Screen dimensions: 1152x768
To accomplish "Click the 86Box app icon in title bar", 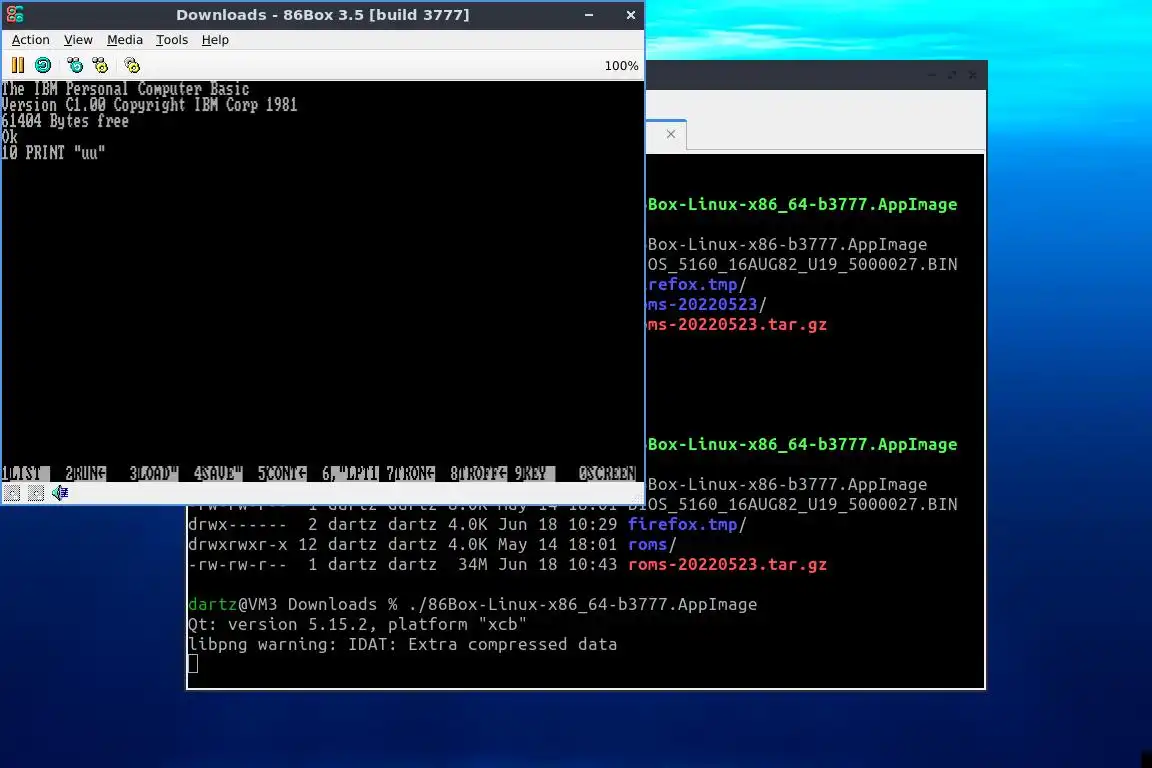I will point(15,14).
